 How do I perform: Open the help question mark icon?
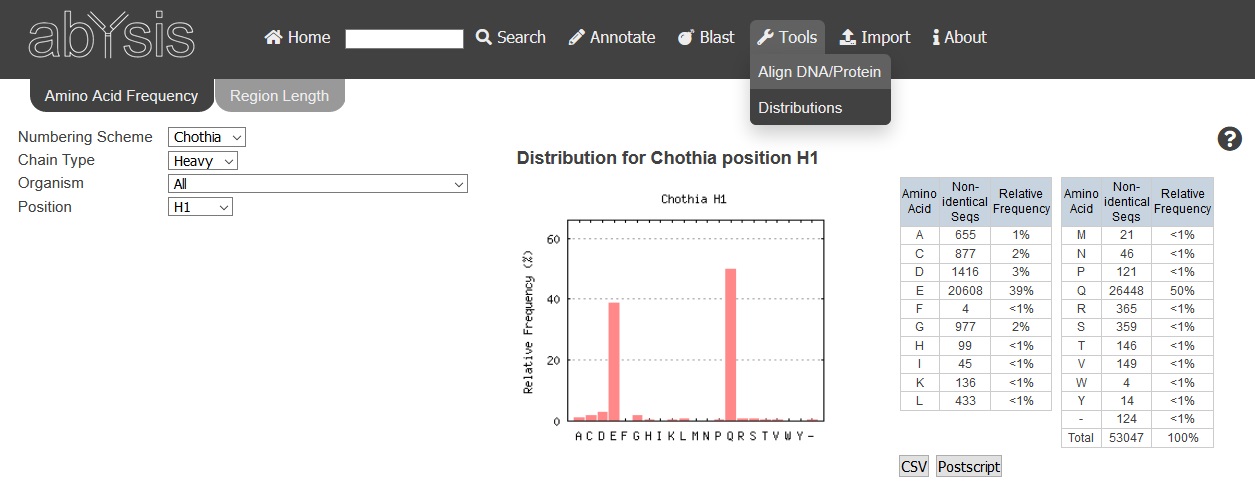click(1230, 139)
